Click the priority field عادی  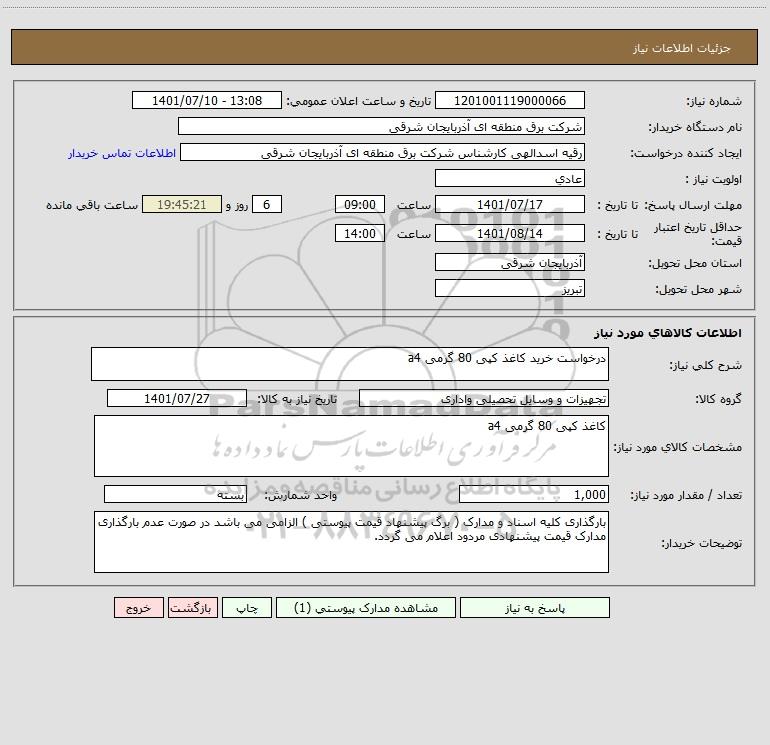[x=510, y=178]
